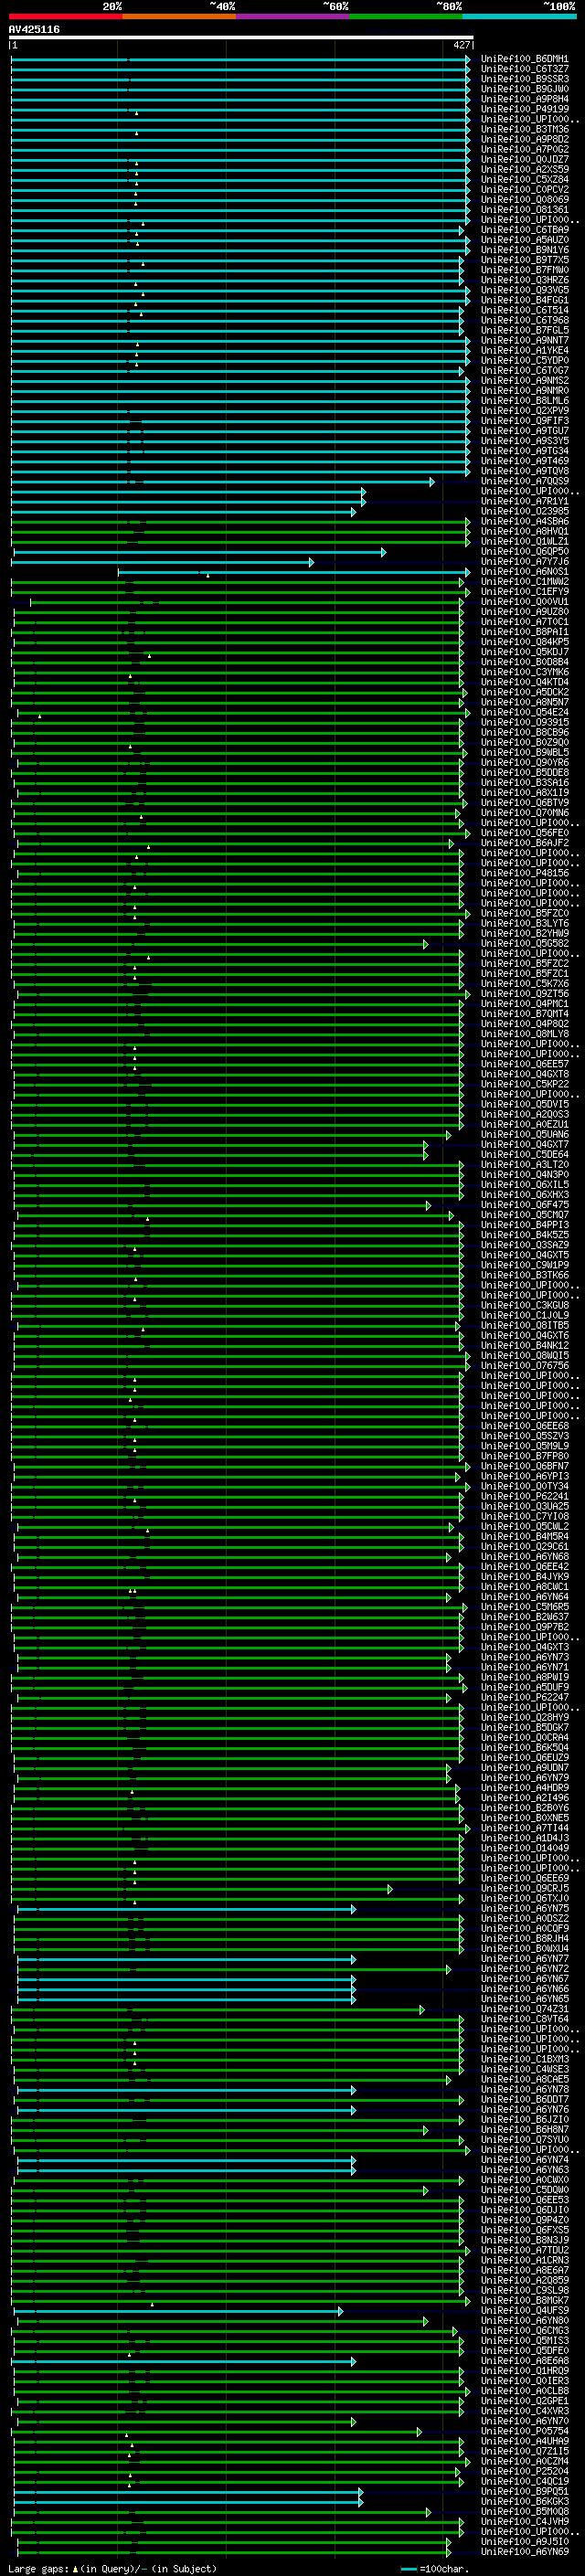
Task: Select label UniRef100_C6T0G7
Action: tap(525, 371)
